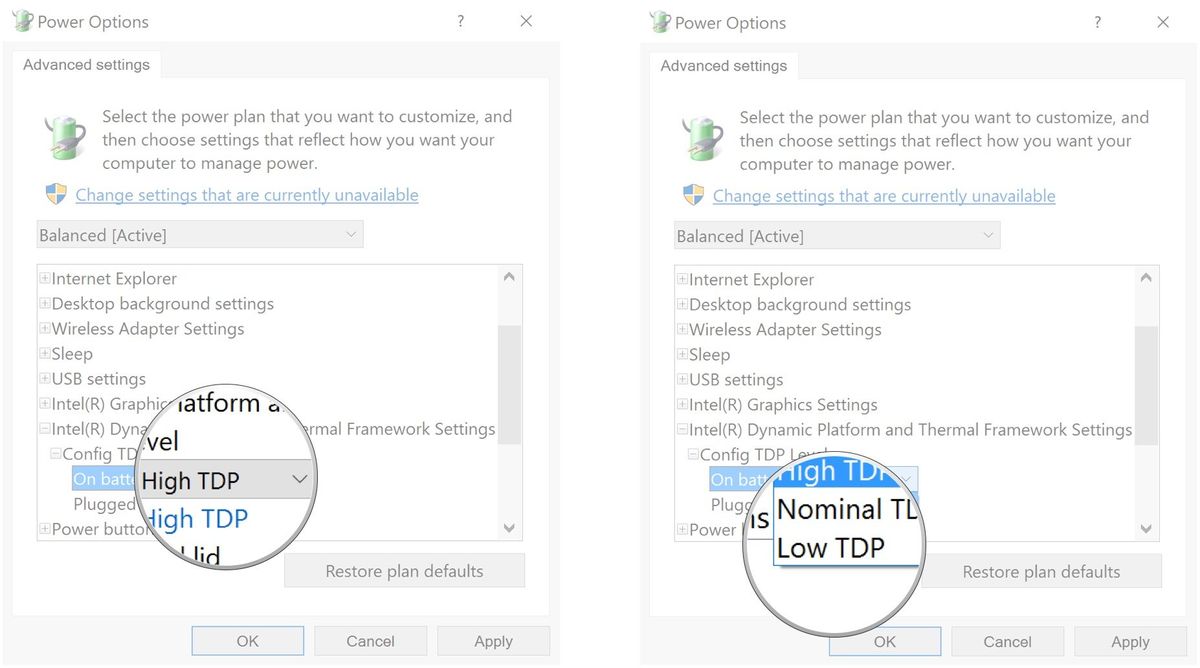Click Apply button in the left dialog
This screenshot has height=668, width=1200.
493,641
